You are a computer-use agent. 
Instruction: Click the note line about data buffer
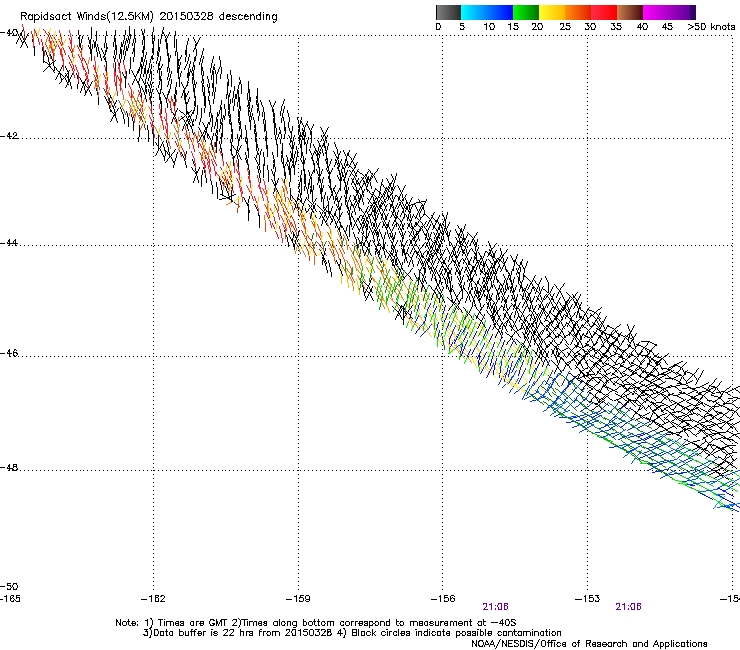352,633
